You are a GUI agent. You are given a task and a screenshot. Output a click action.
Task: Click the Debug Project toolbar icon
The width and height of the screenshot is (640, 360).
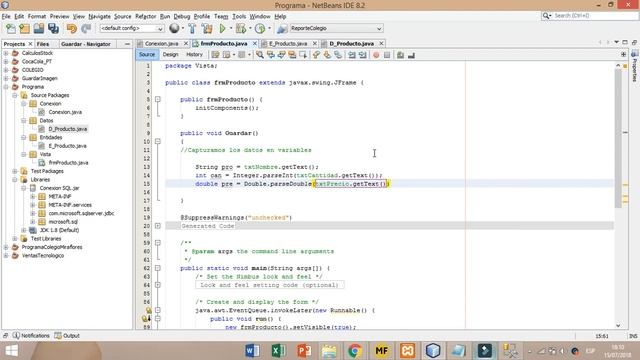point(241,29)
